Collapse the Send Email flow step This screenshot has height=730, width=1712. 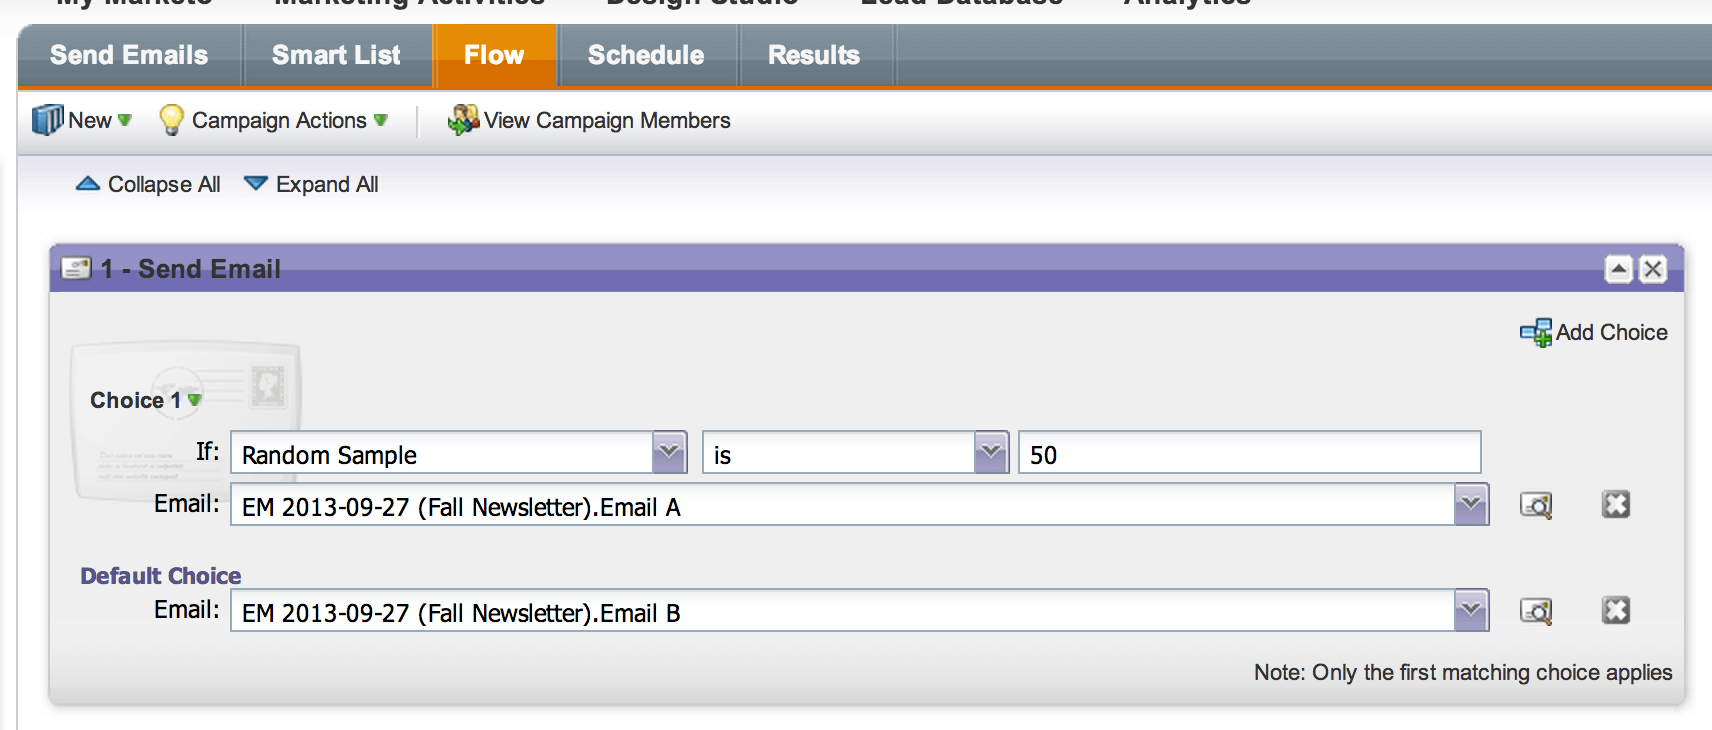pos(1619,269)
